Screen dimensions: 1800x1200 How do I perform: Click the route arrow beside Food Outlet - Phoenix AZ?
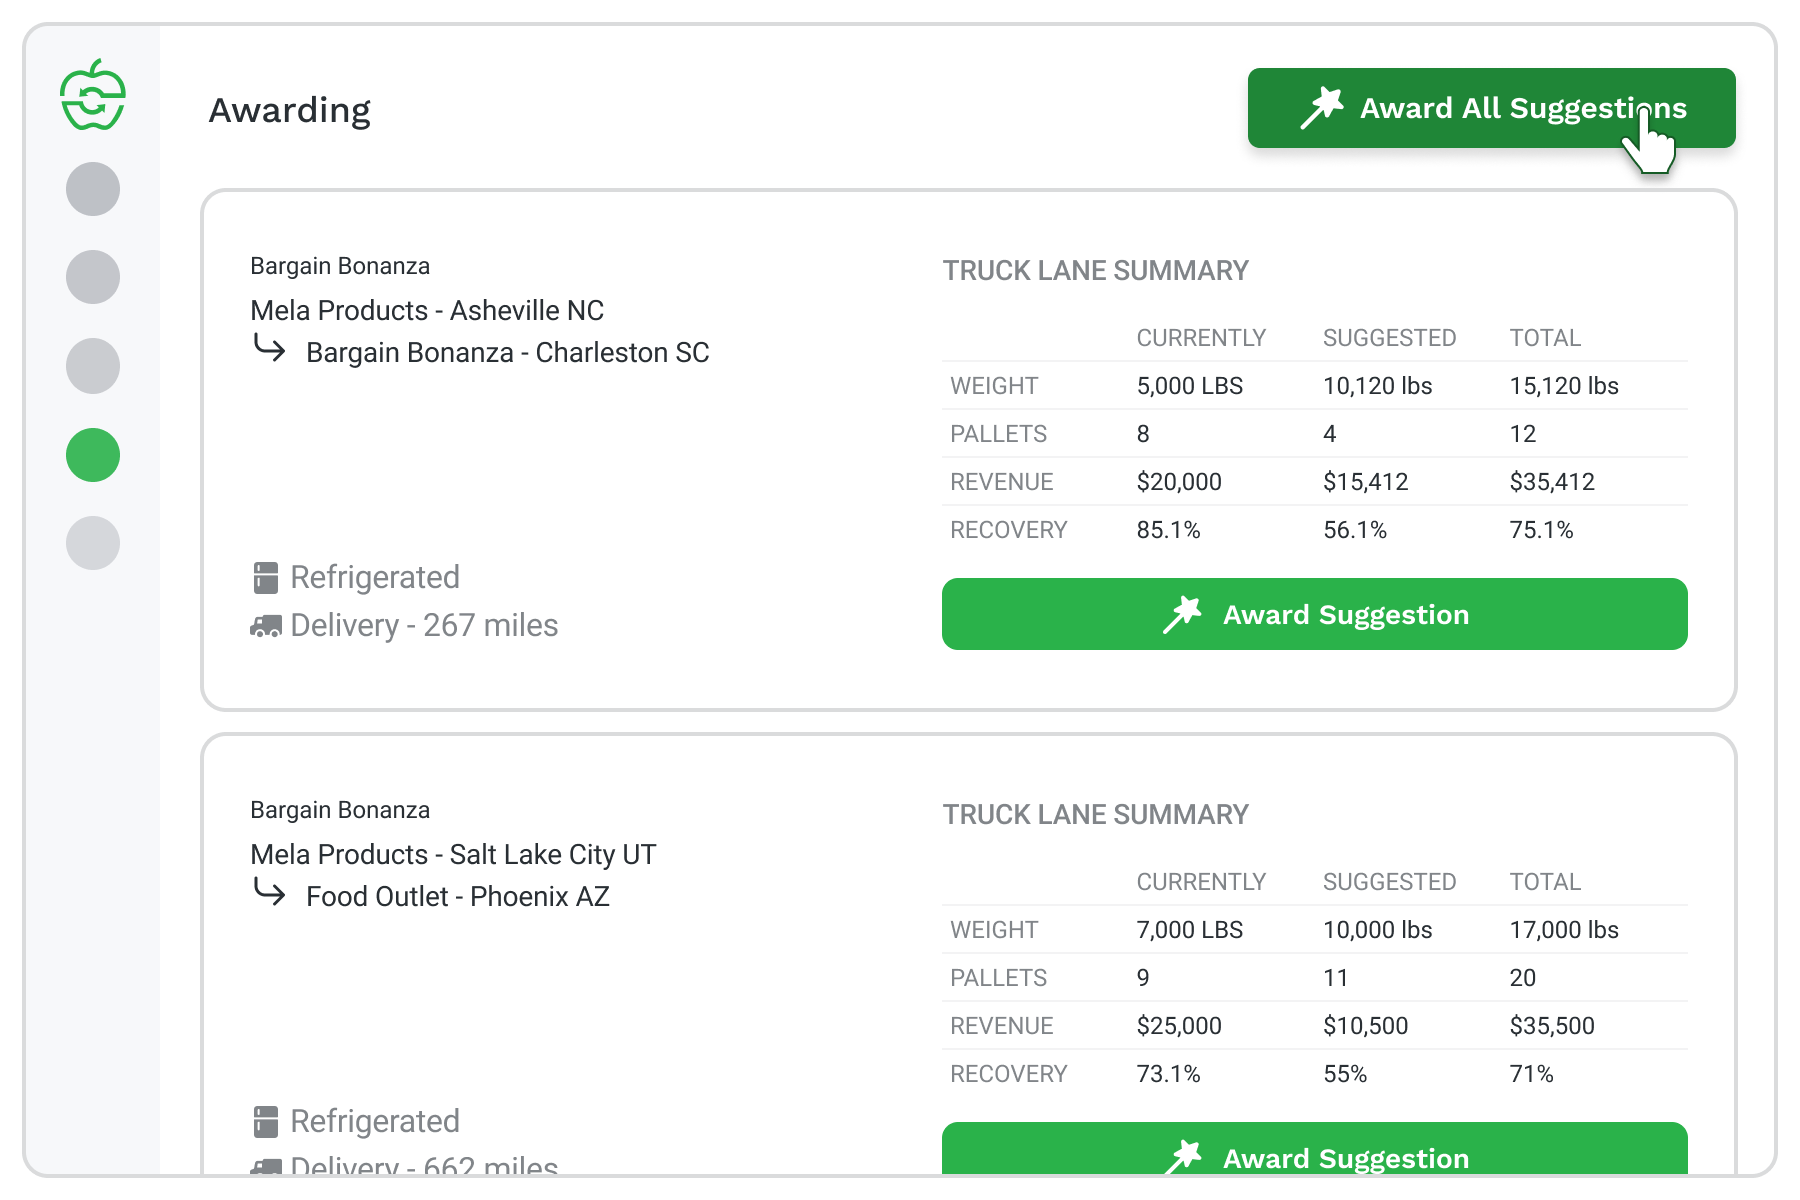[269, 892]
